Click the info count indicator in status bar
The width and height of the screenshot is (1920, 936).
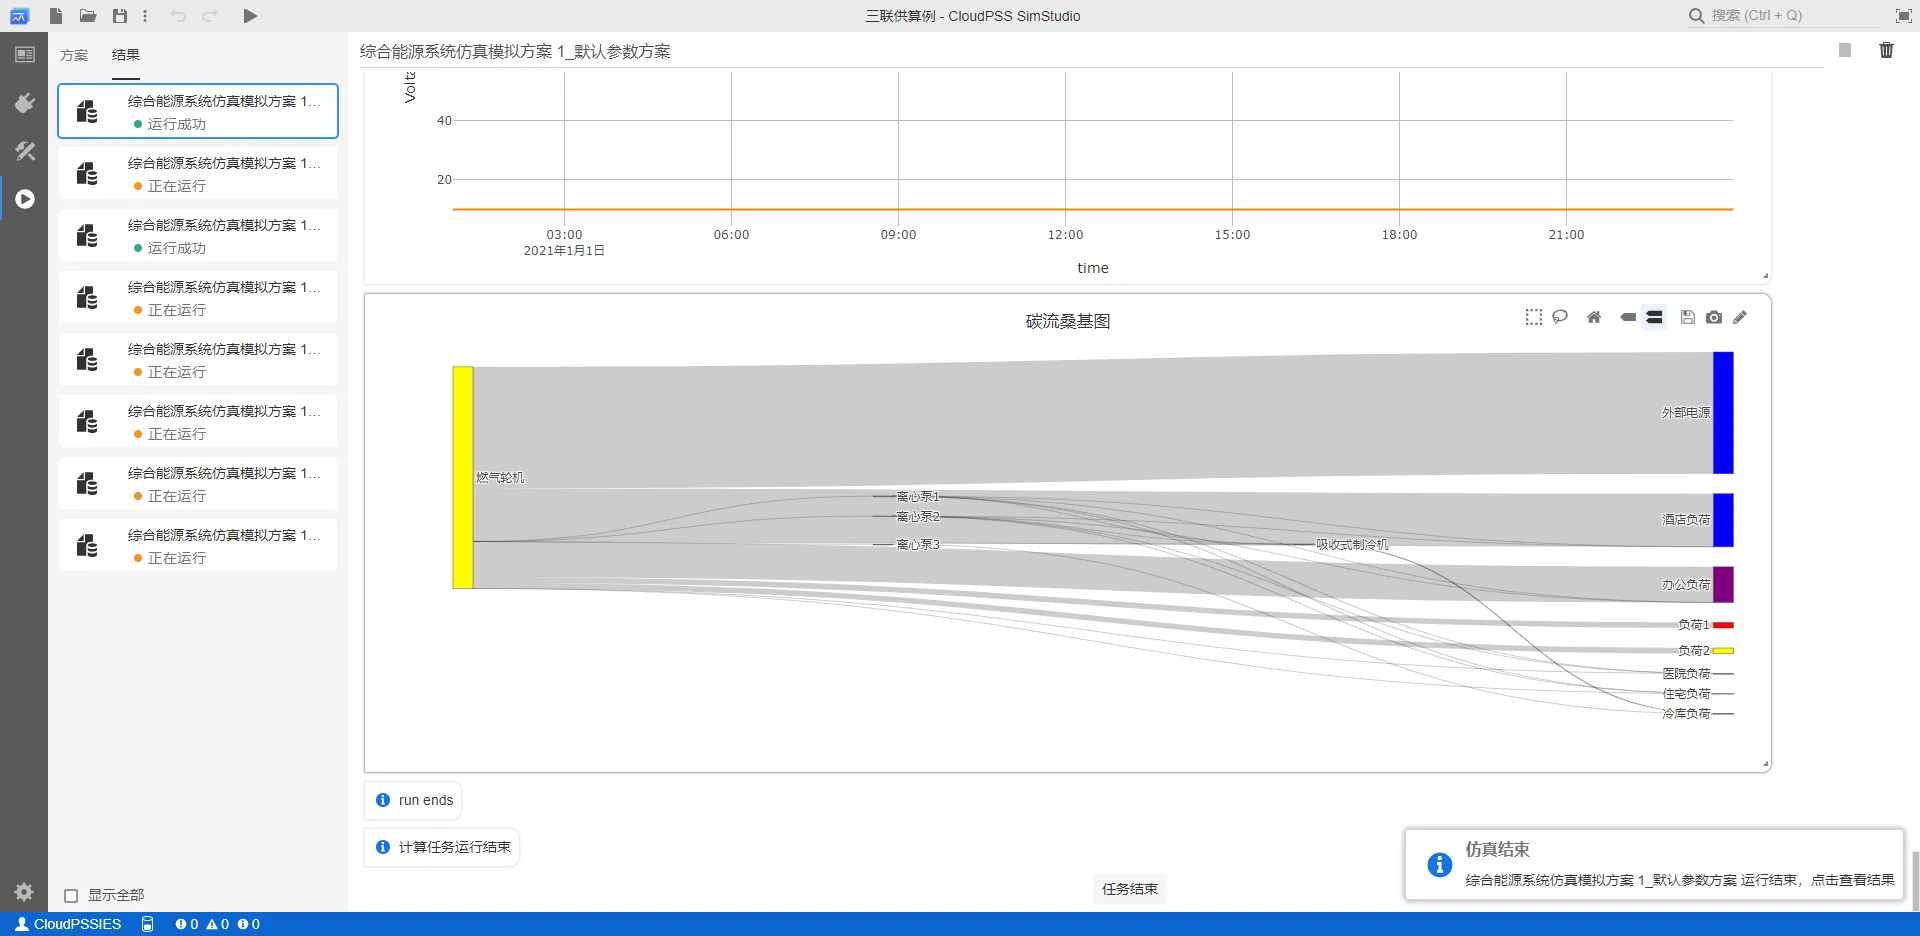pyautogui.click(x=248, y=924)
